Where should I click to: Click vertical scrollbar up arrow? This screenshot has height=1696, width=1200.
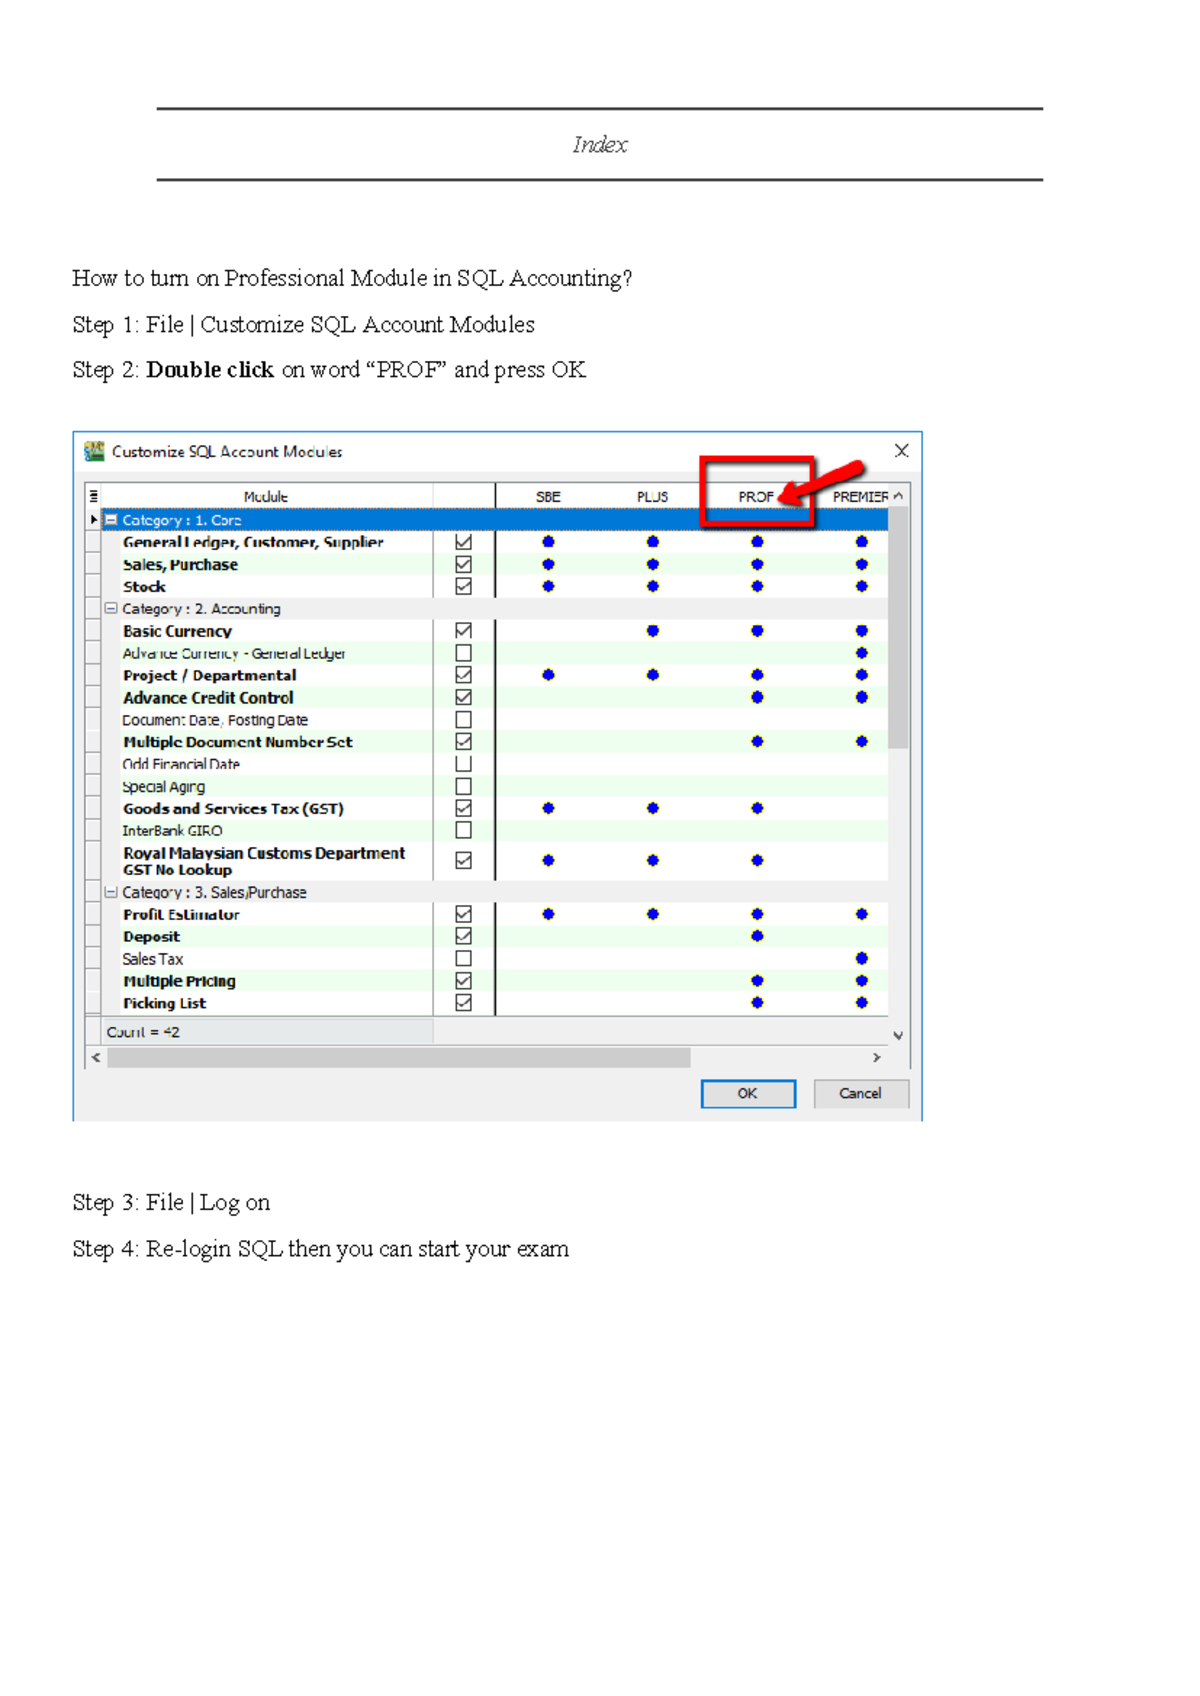click(x=898, y=496)
